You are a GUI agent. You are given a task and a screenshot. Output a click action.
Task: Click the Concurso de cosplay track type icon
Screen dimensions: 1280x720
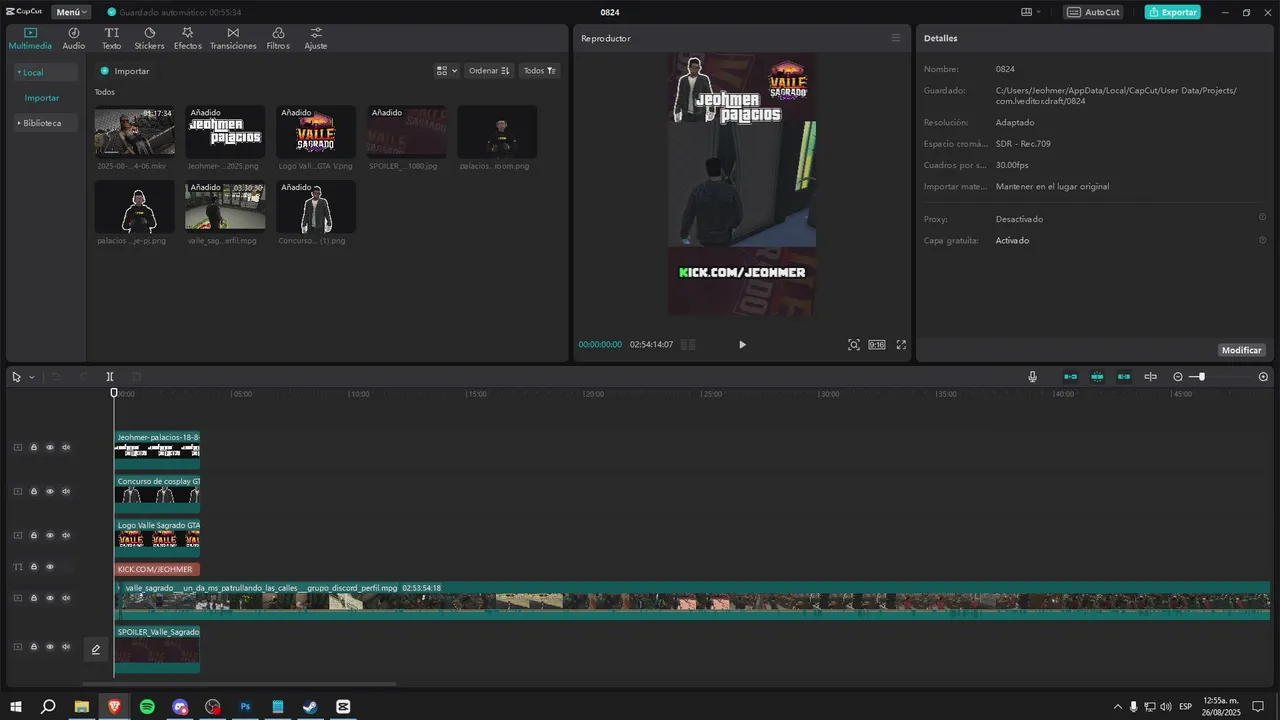(17, 491)
